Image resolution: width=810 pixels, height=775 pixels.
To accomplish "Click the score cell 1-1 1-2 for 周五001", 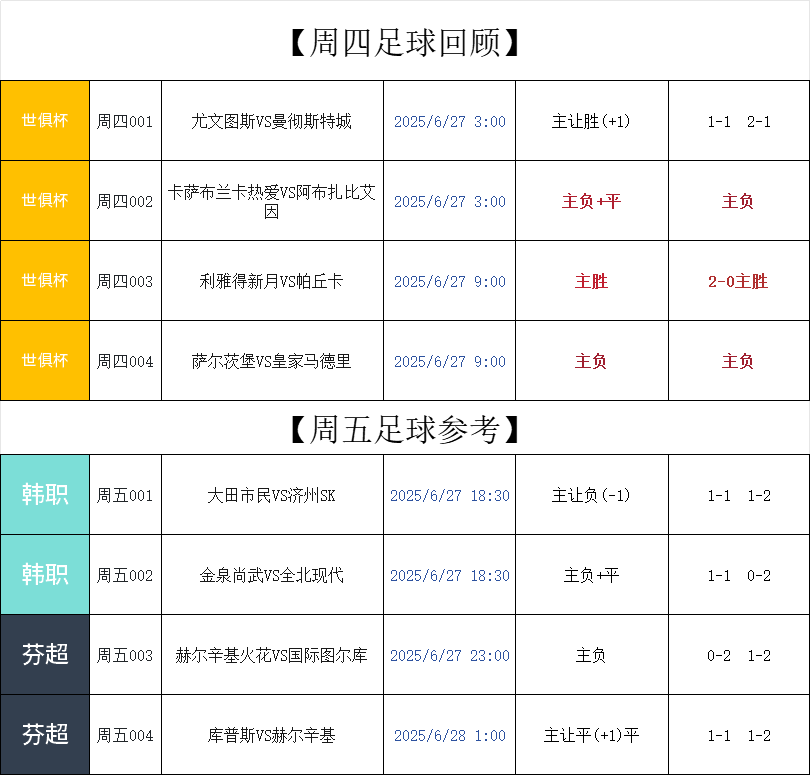I will click(739, 494).
